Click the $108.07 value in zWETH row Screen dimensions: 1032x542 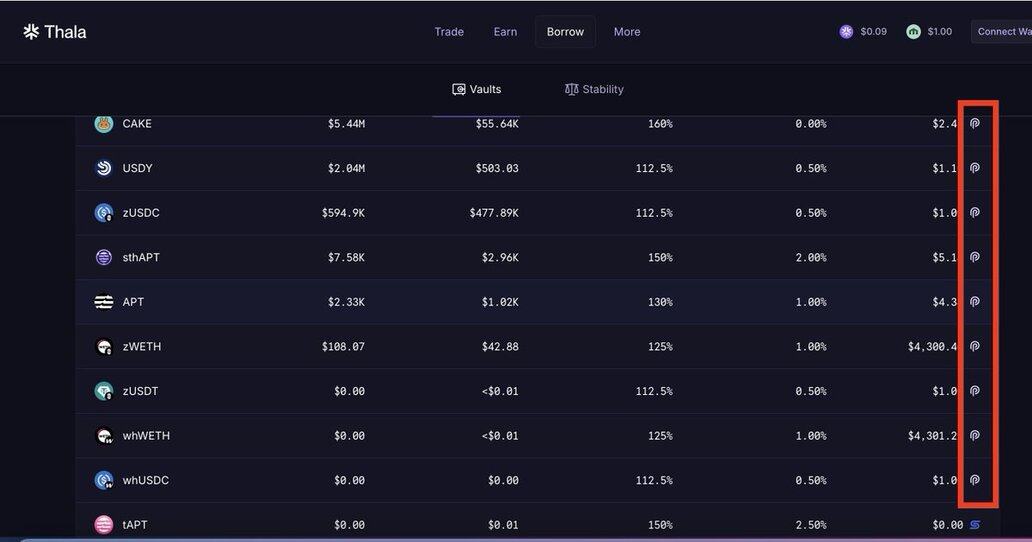(x=343, y=347)
